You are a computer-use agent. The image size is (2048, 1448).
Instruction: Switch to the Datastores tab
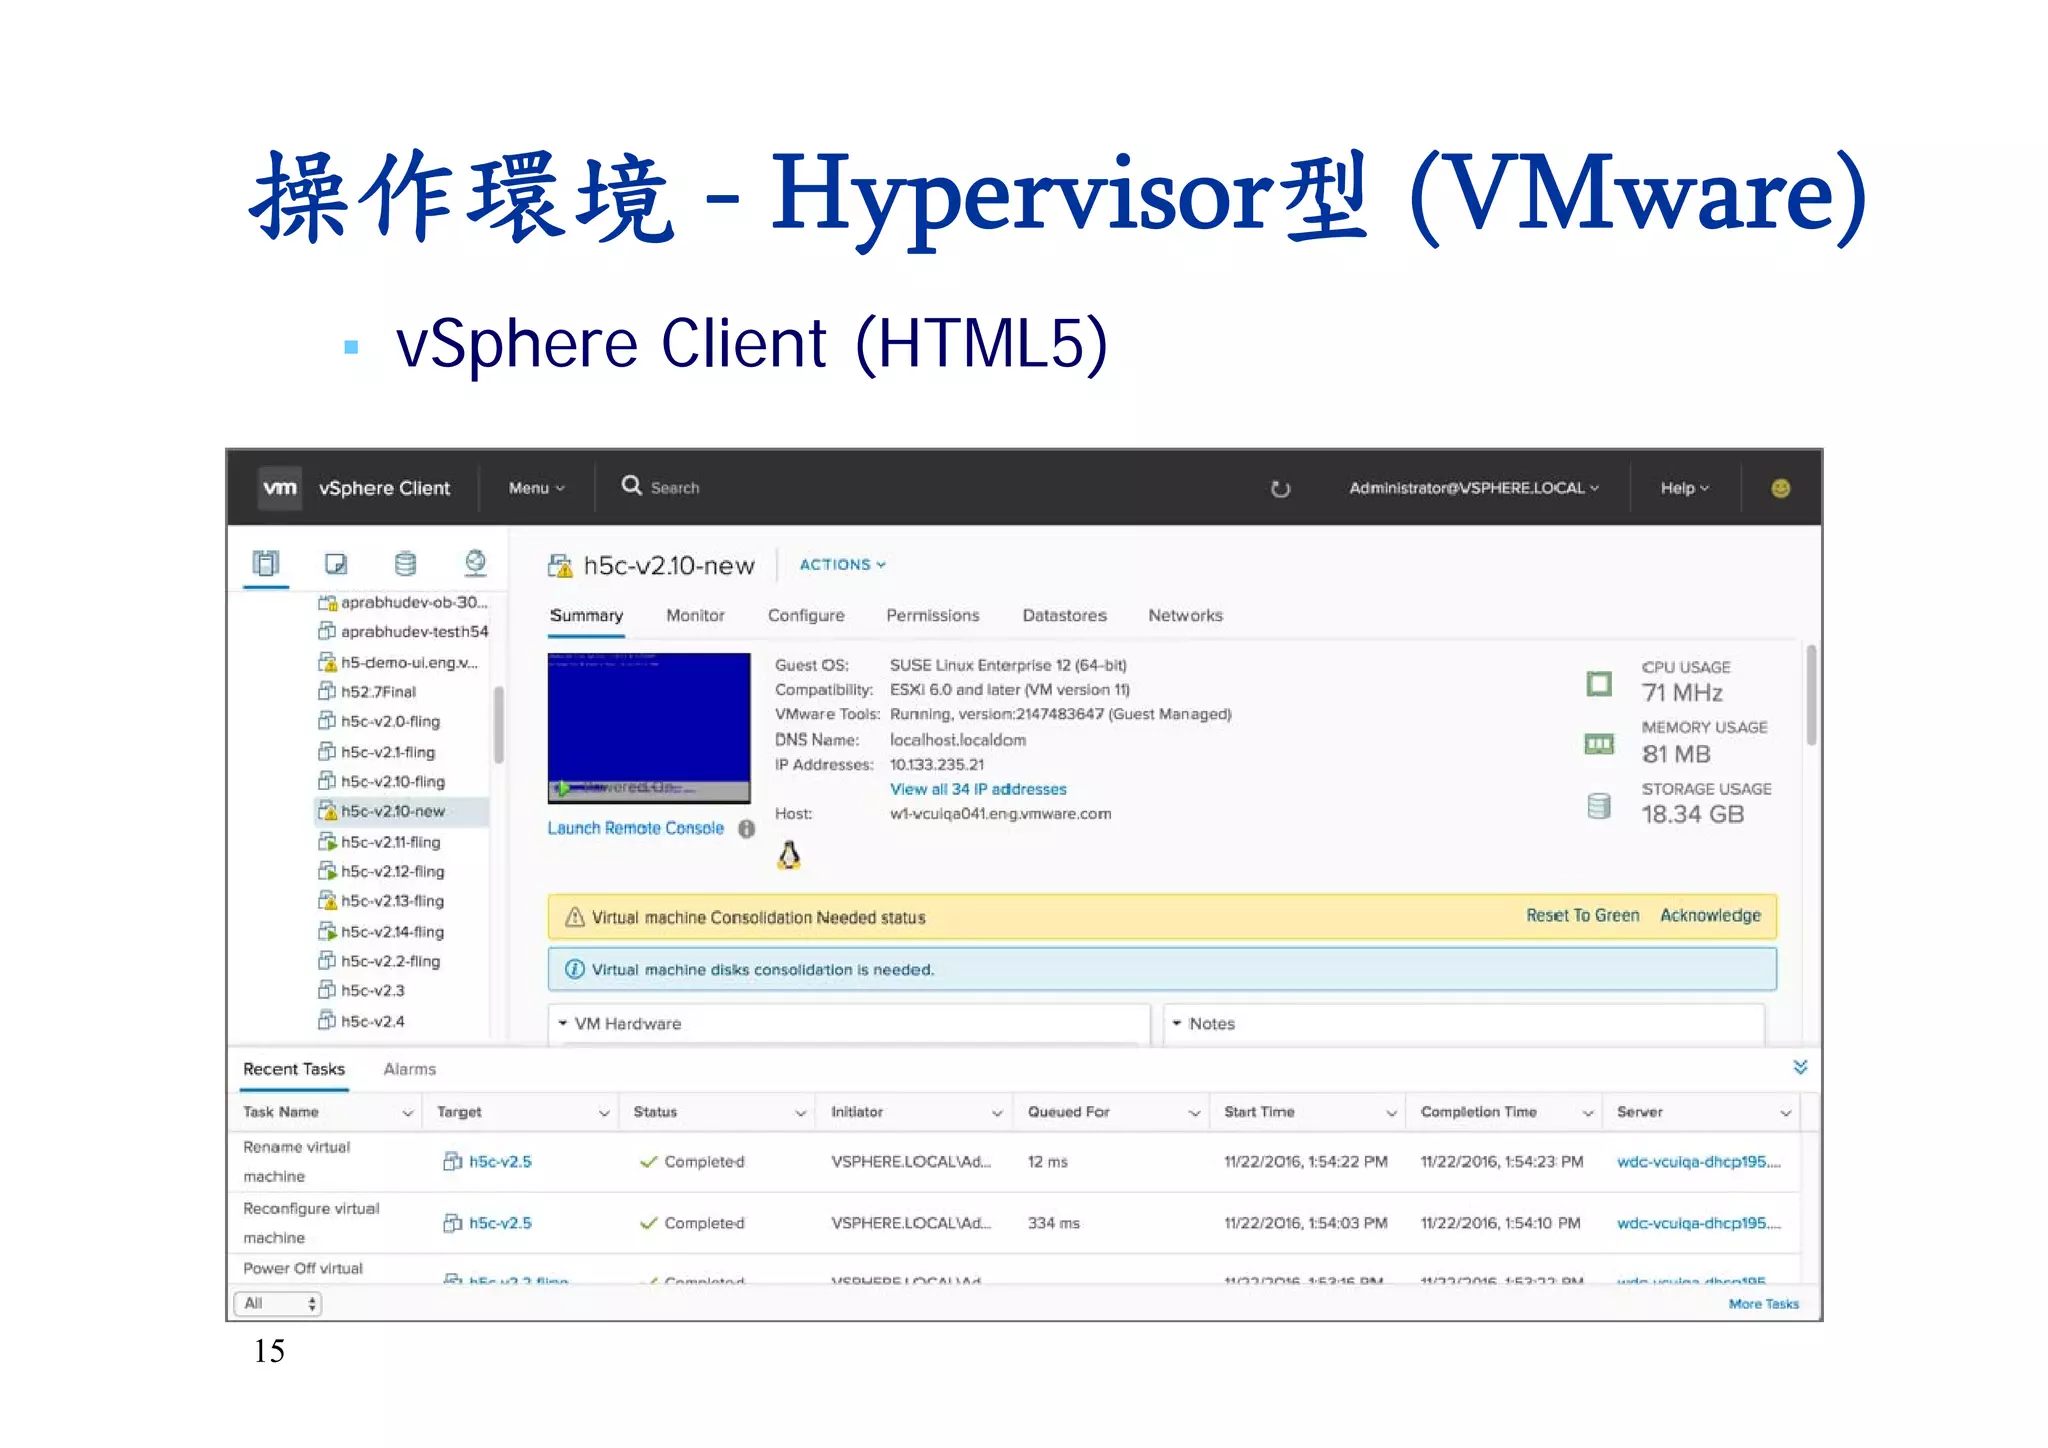[x=1064, y=615]
